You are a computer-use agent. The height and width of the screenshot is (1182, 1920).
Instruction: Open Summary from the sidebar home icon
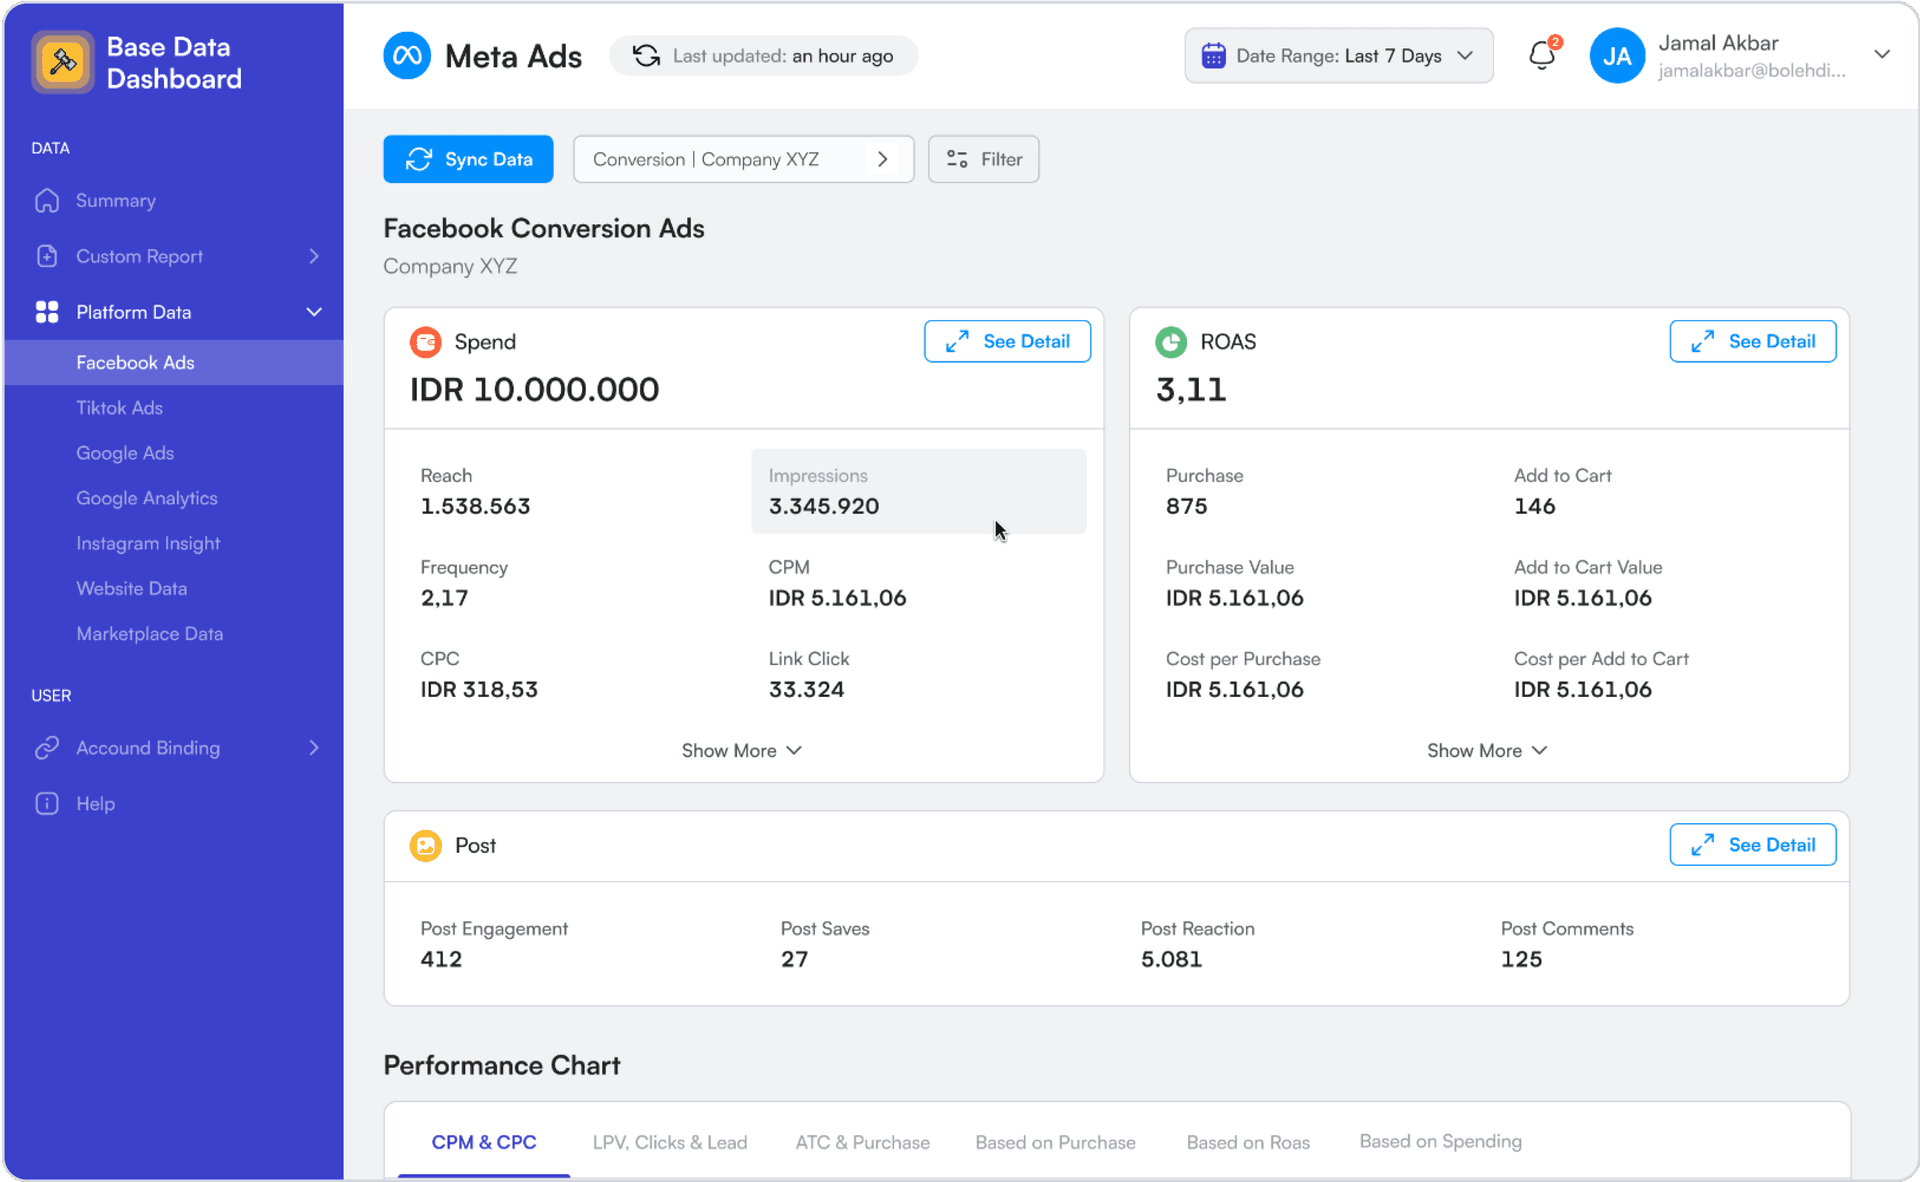(x=47, y=201)
